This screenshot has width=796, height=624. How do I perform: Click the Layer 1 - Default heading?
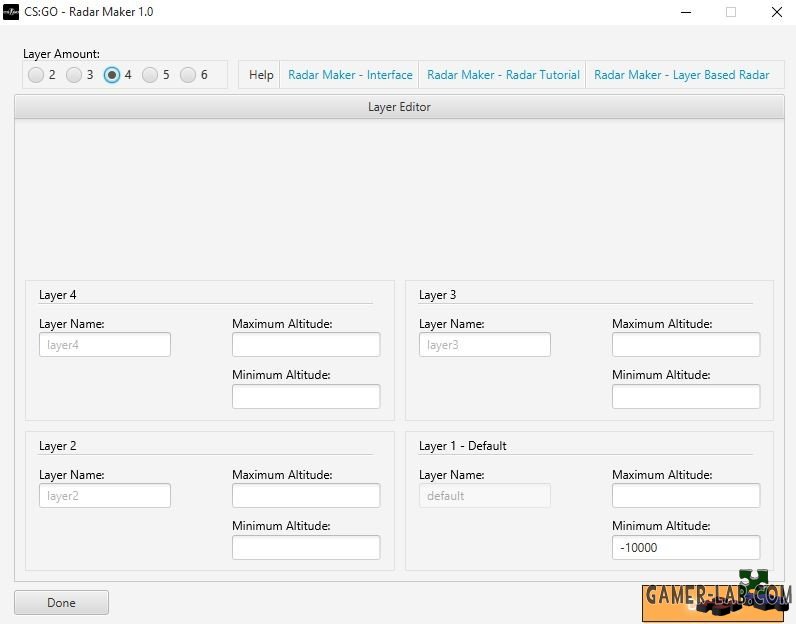point(462,445)
